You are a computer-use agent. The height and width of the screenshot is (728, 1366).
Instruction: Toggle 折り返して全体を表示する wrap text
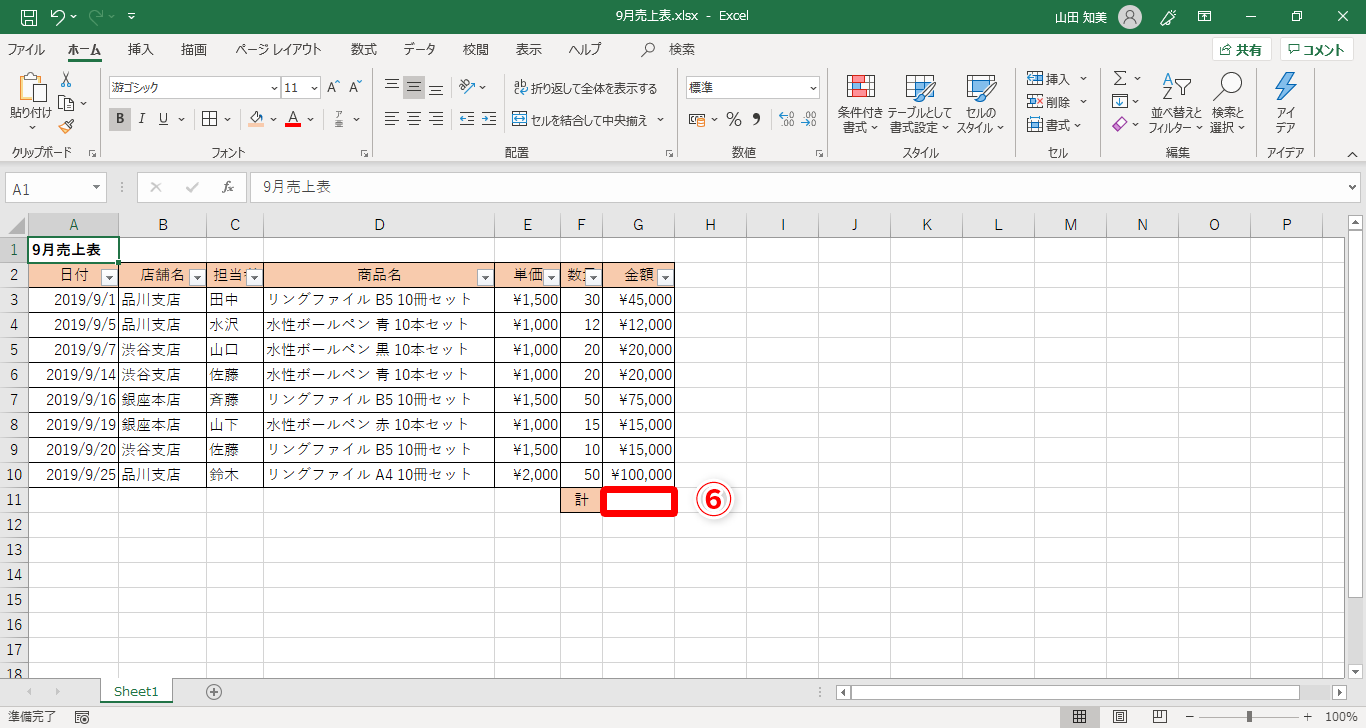tap(585, 88)
